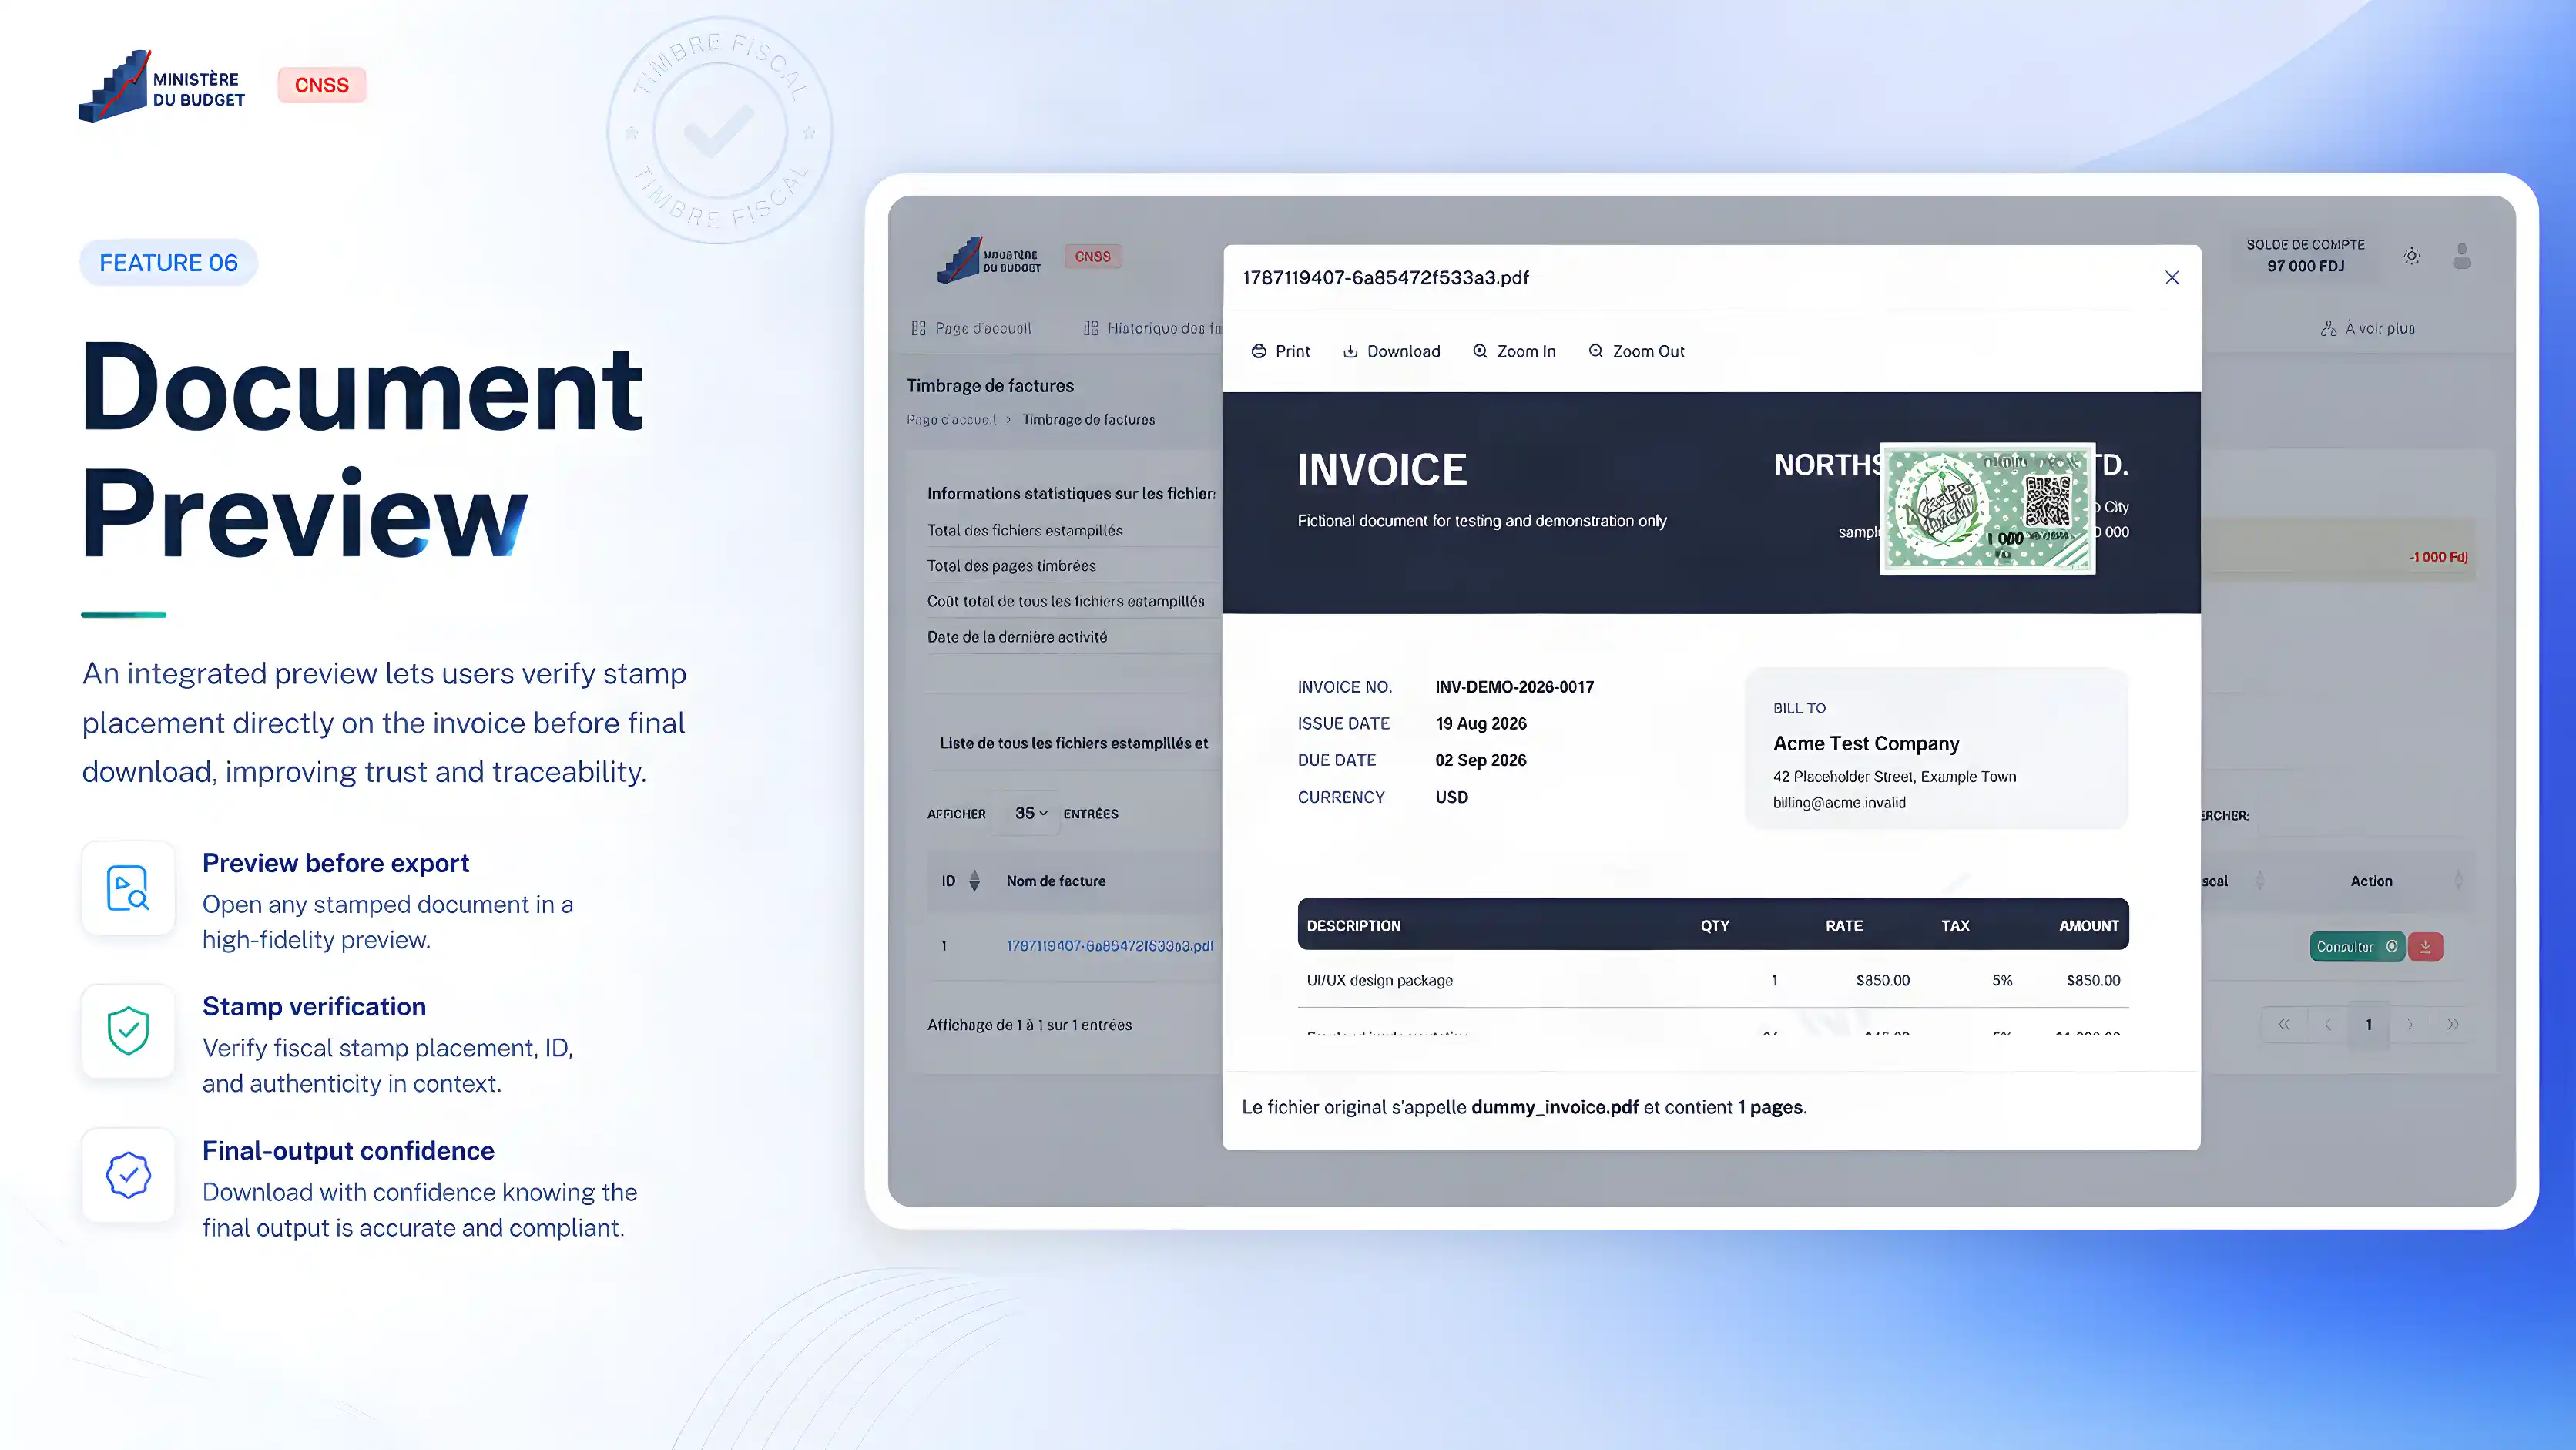Screen dimensions: 2576x1450
Task: Click the magnifier icon beside Zoom Out
Action: point(1596,351)
